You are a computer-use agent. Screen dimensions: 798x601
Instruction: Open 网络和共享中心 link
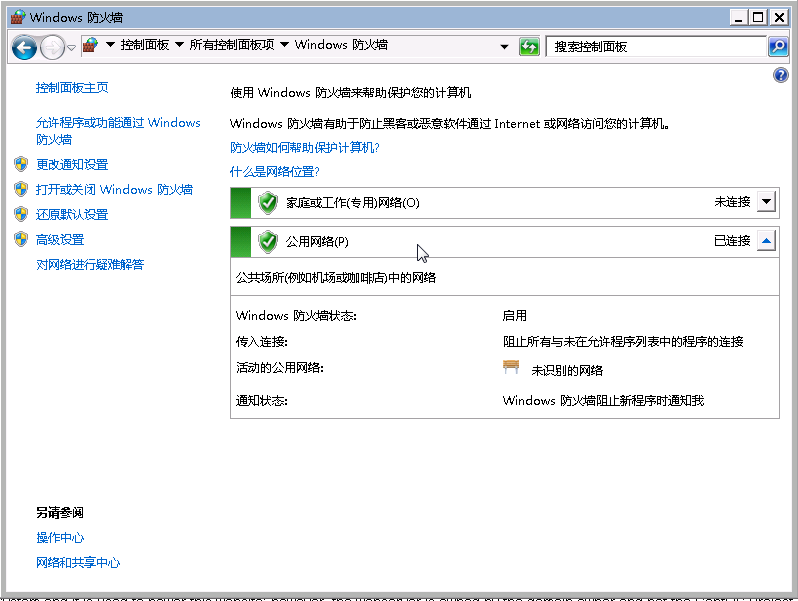(78, 563)
